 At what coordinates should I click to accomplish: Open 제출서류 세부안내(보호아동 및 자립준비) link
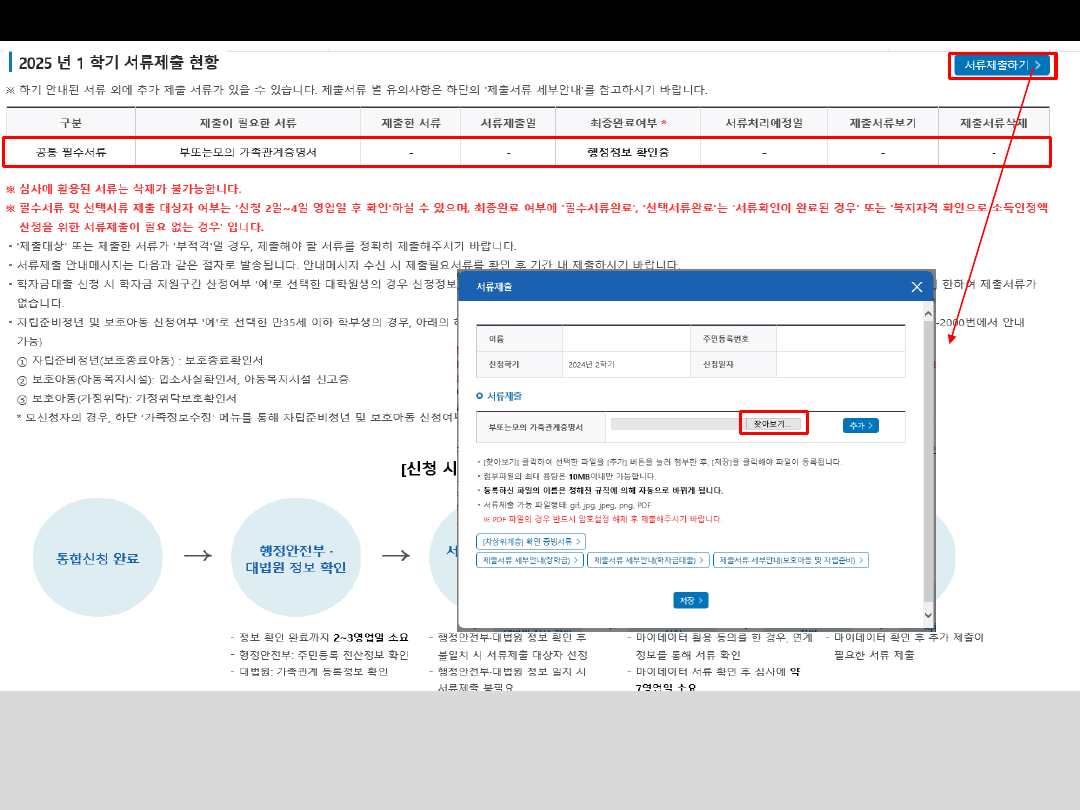pos(790,561)
